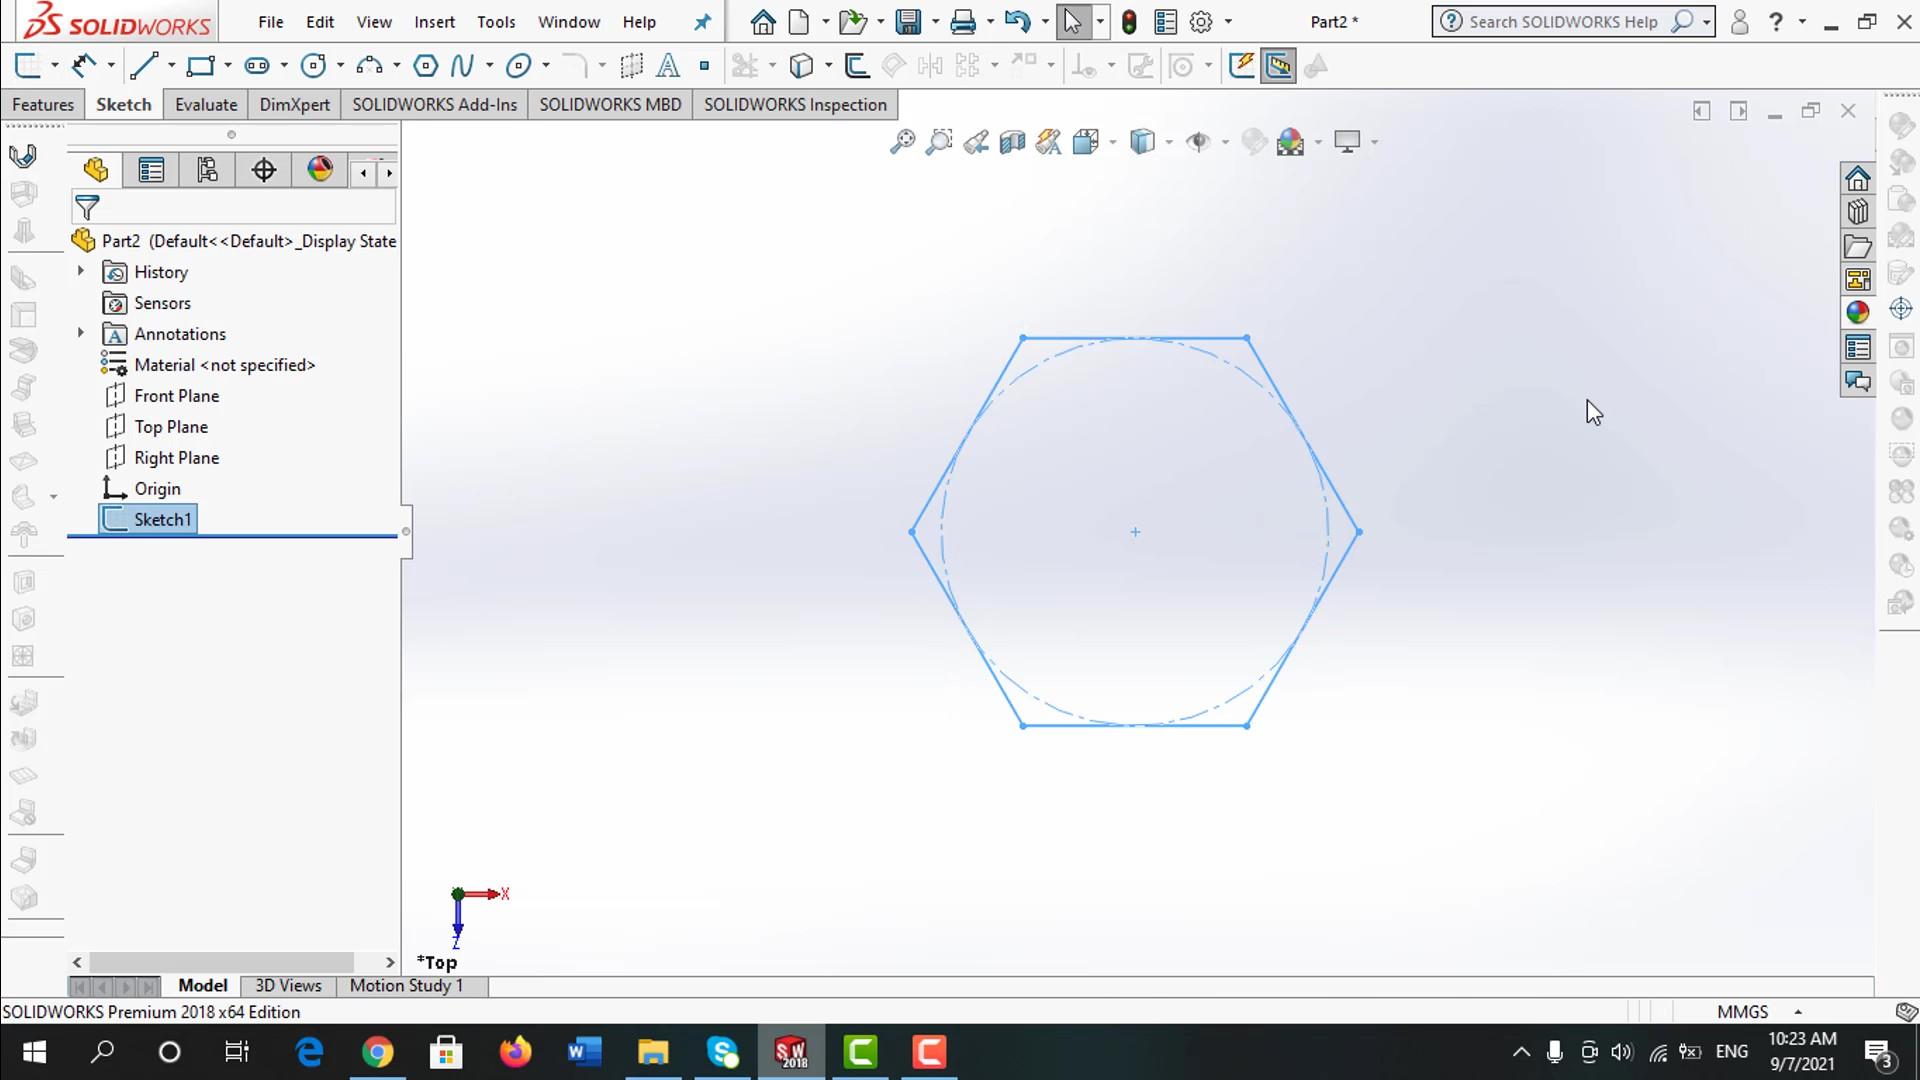
Task: Select the sketch Text tool
Action: (668, 66)
